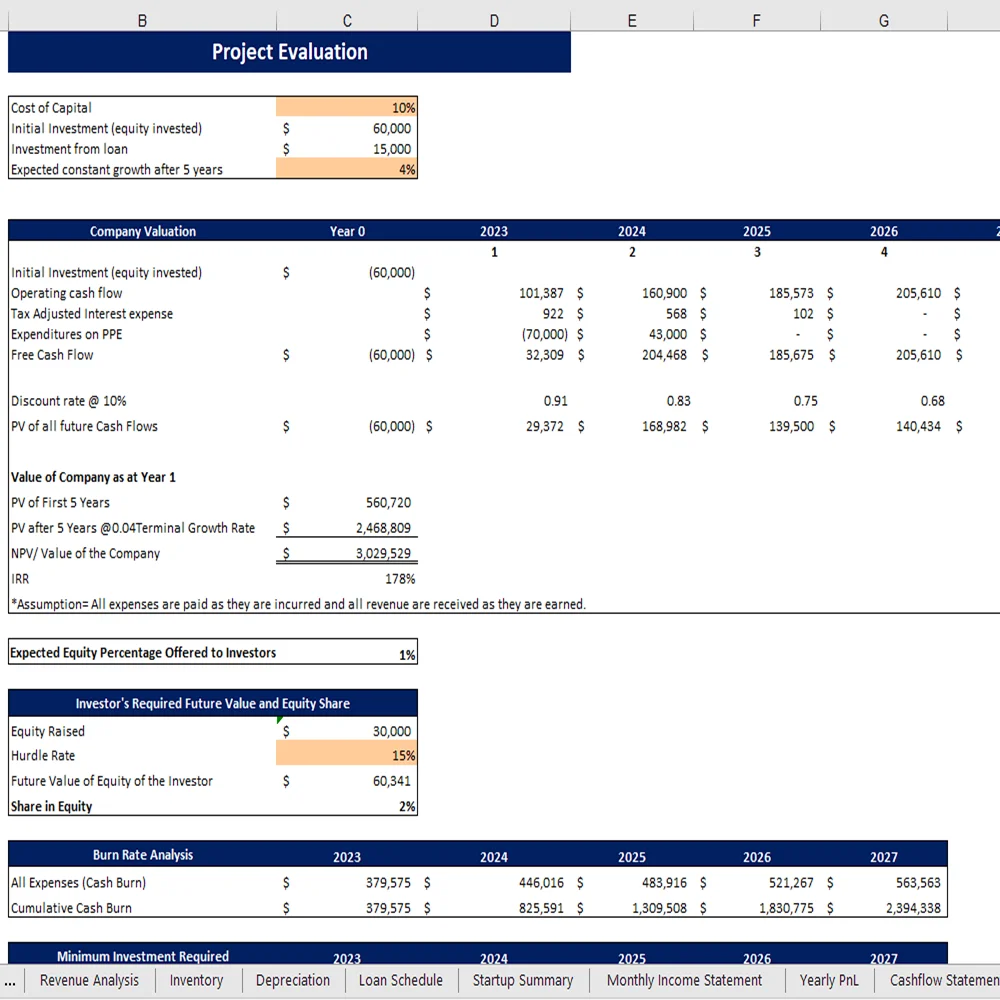Select the 2023 operating cash flow 101,387
Screen dimensions: 1000x1000
pos(494,293)
